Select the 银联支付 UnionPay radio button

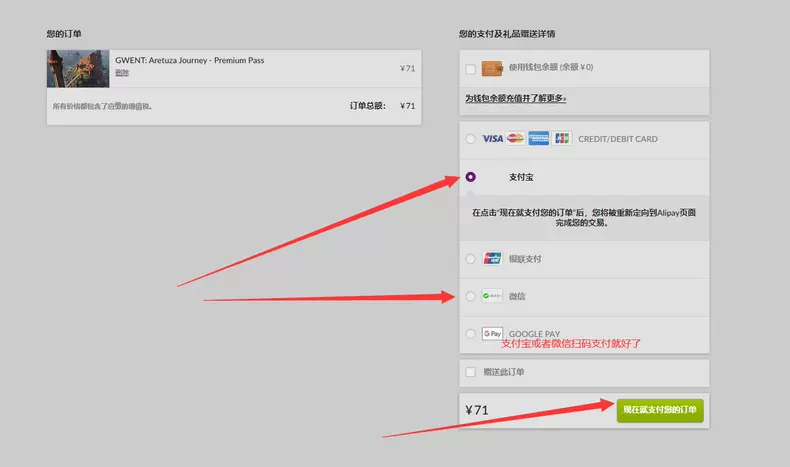(471, 259)
